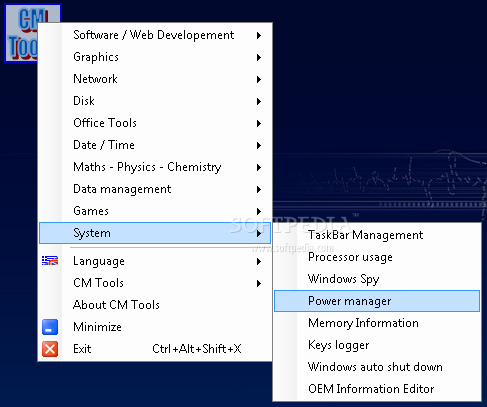Screen dimensions: 487x407
Task: Click the flag icon beside Language
Action: pos(50,261)
